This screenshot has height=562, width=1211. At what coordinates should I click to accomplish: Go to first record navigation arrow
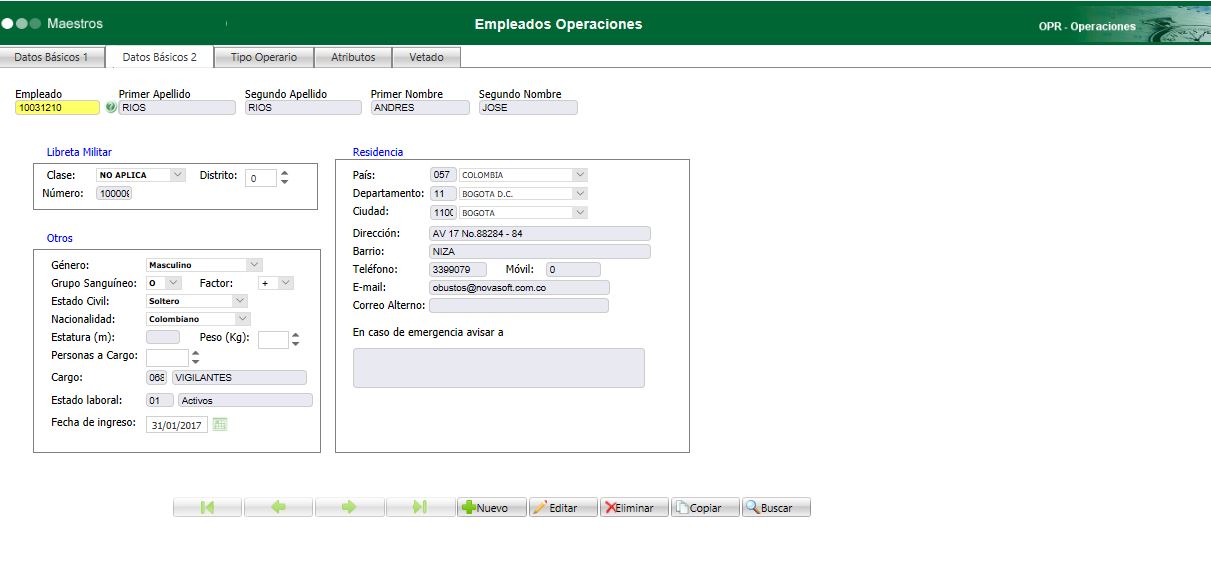click(x=207, y=507)
